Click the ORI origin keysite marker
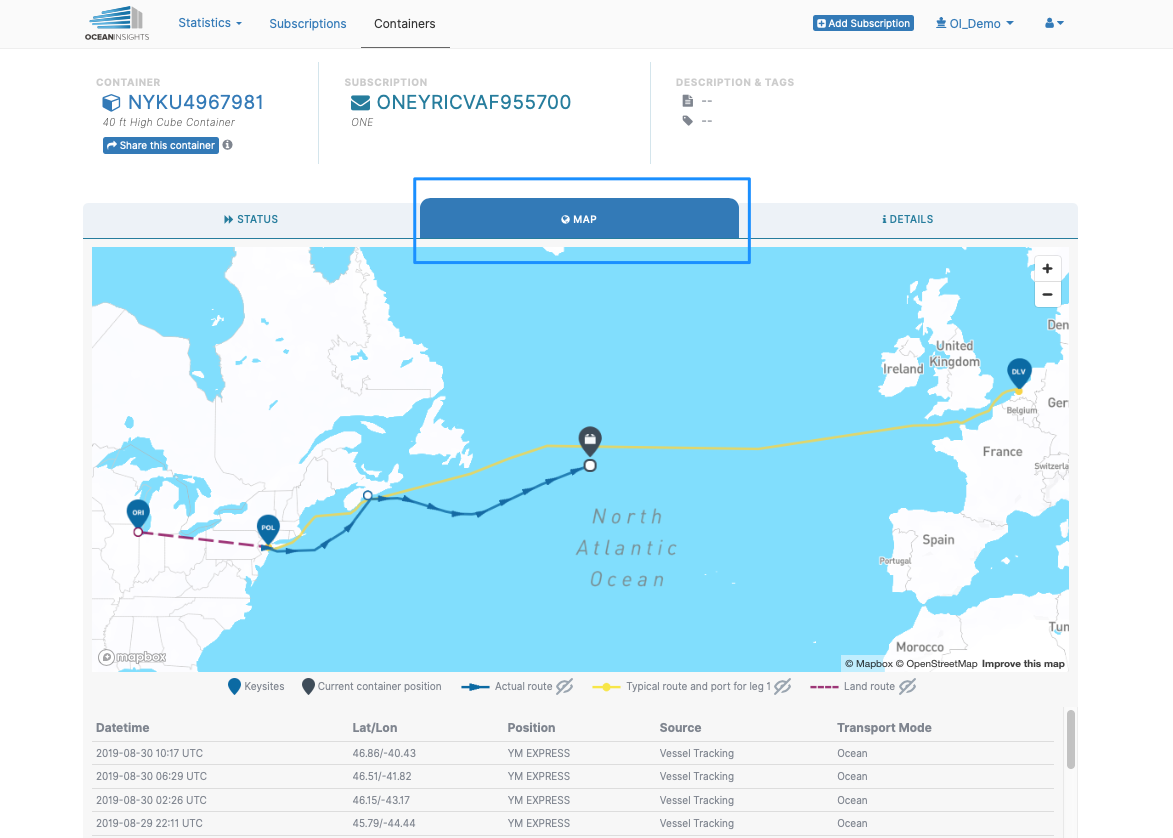 [138, 513]
